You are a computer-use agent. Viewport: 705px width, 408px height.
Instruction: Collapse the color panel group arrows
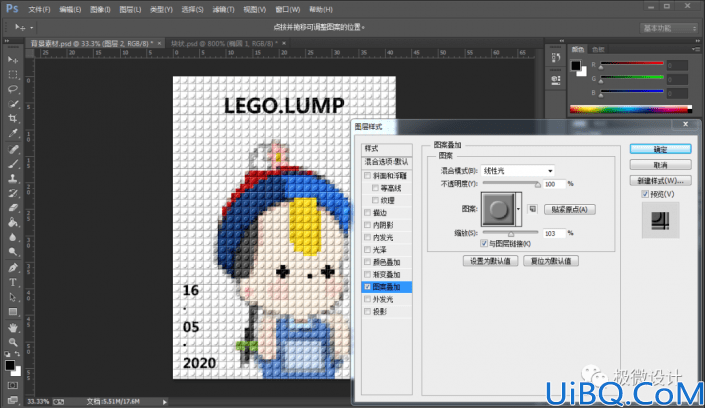coord(696,40)
